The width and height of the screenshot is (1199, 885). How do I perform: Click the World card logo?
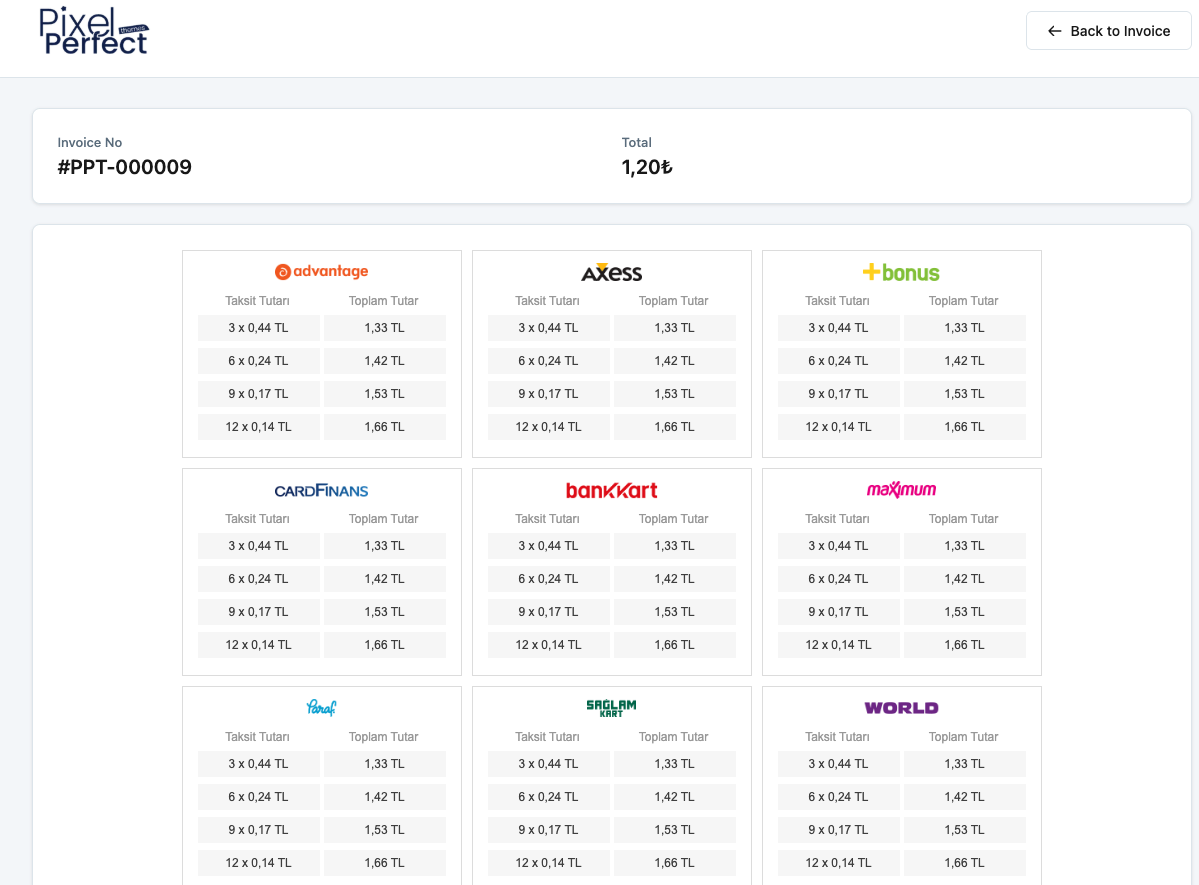901,708
